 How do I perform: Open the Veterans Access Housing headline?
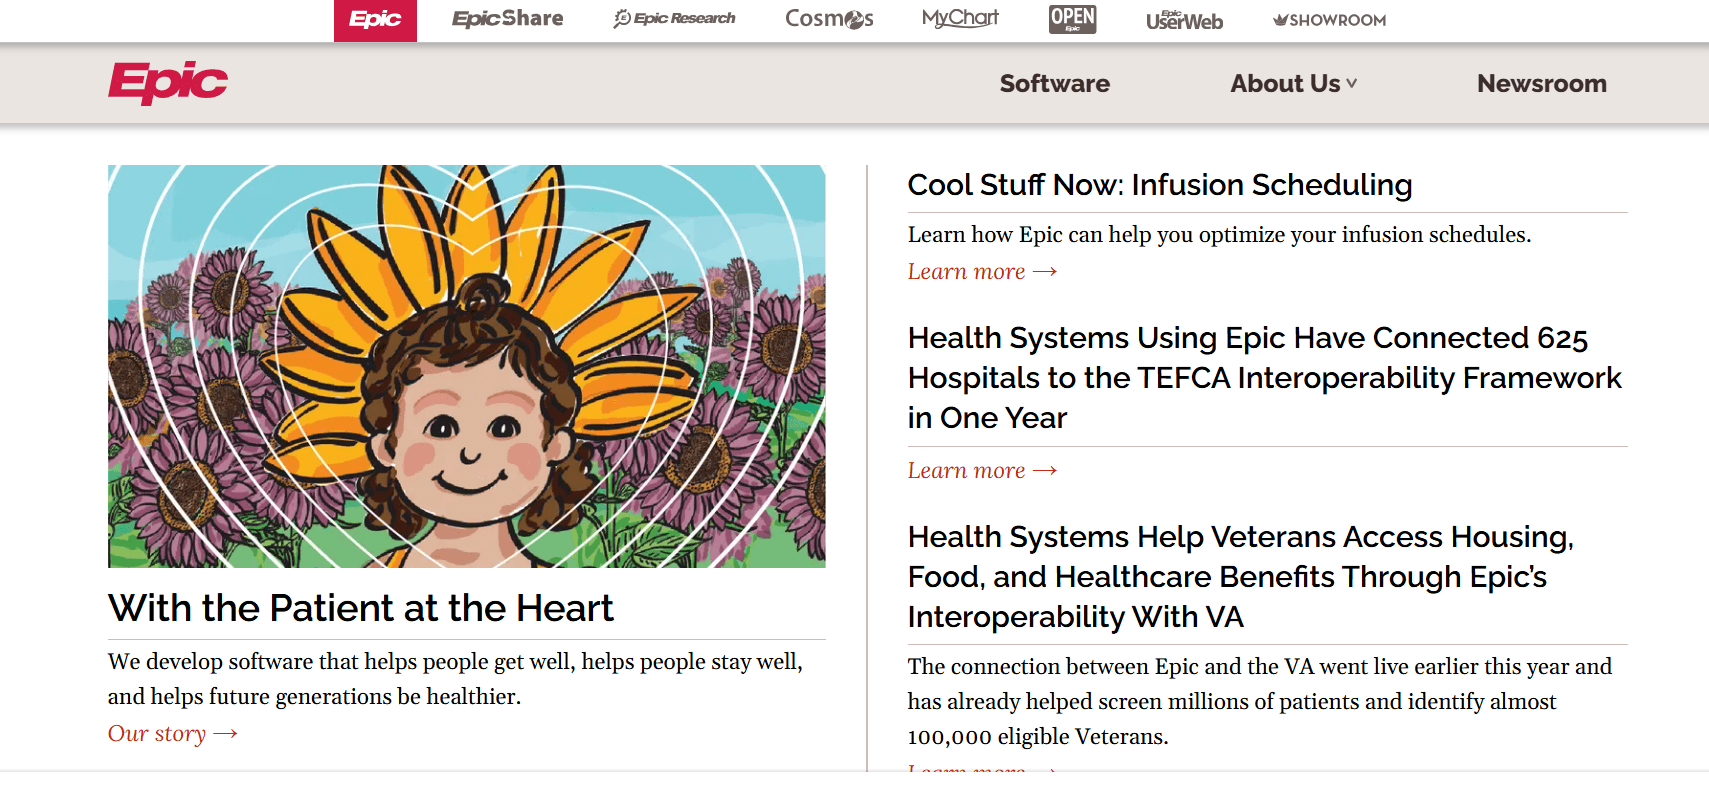(1240, 577)
